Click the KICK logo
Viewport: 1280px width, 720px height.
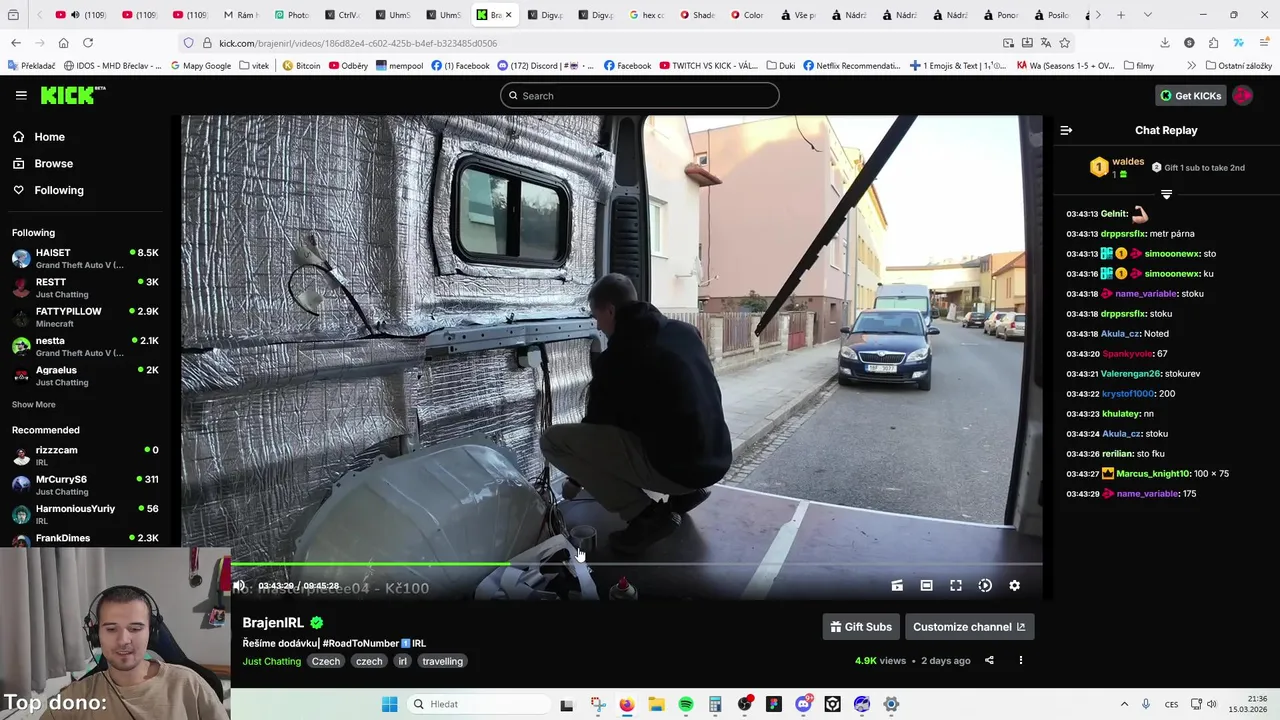click(72, 95)
